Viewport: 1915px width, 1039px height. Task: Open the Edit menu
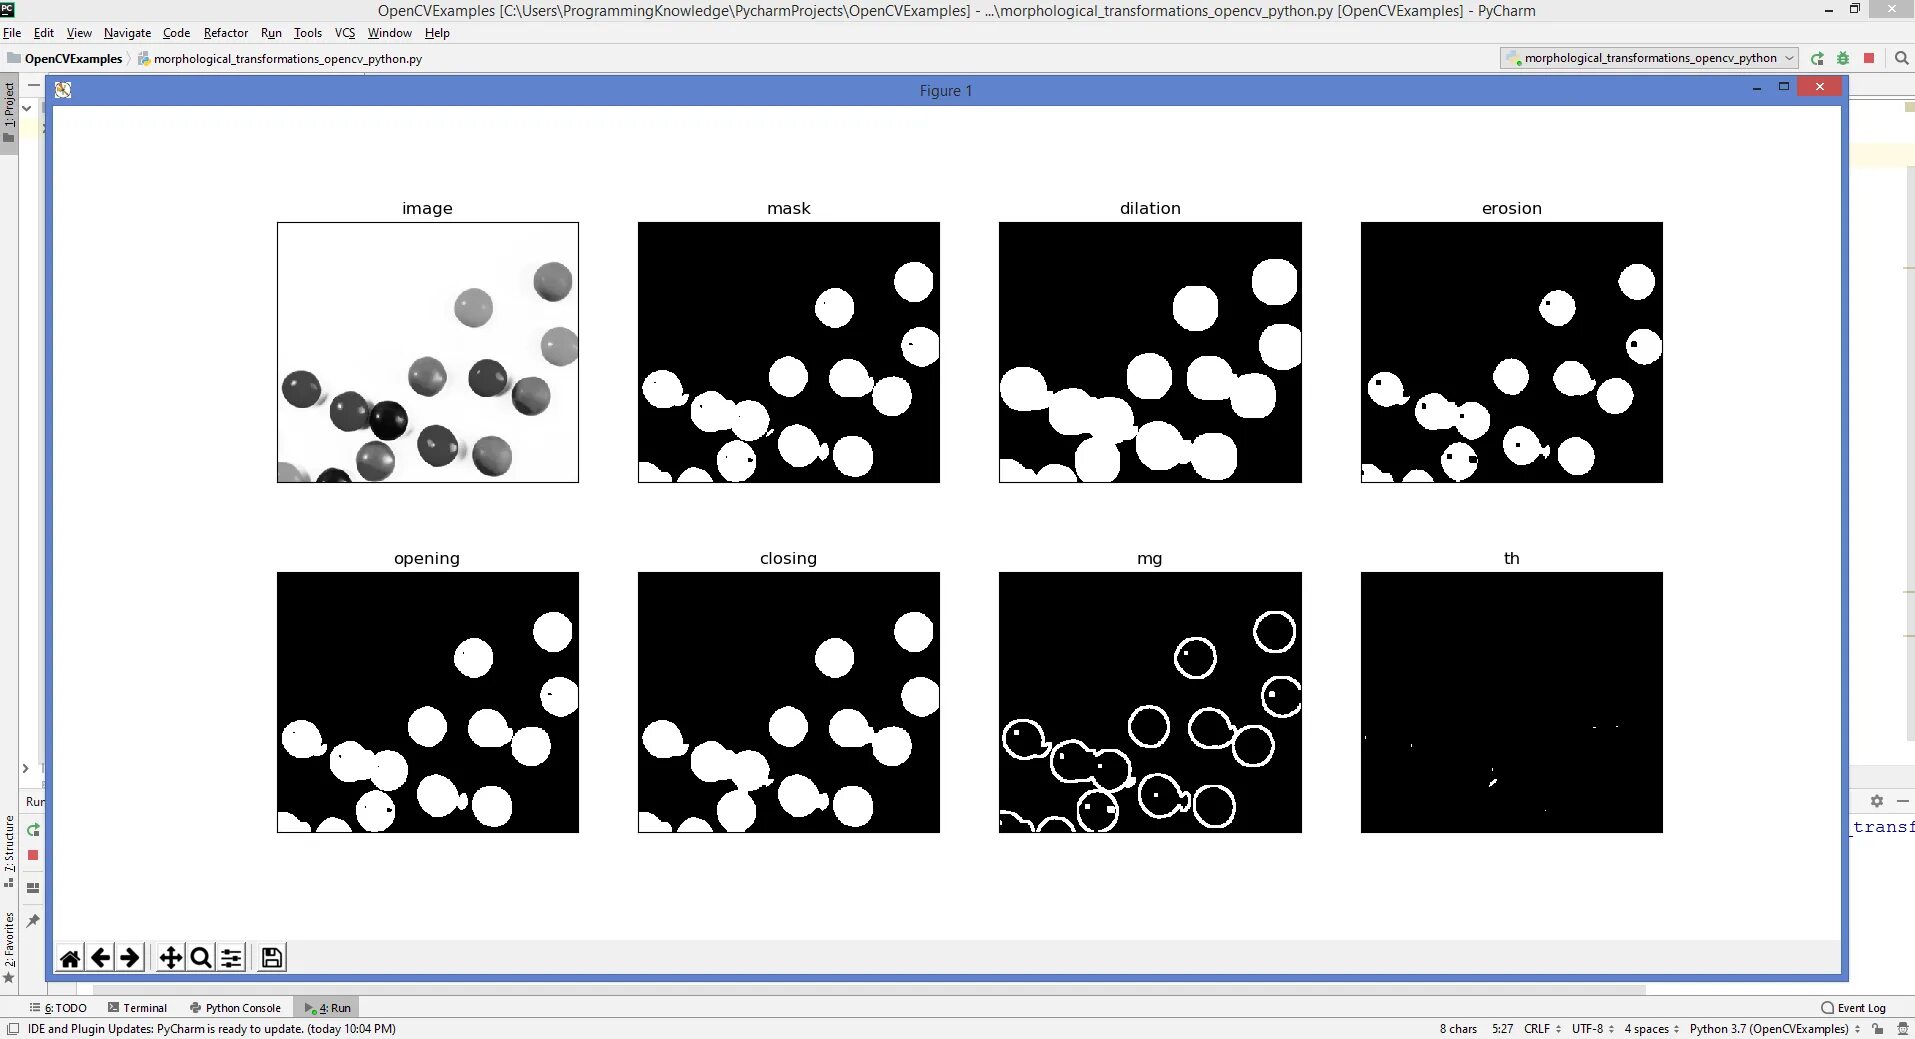pos(44,33)
